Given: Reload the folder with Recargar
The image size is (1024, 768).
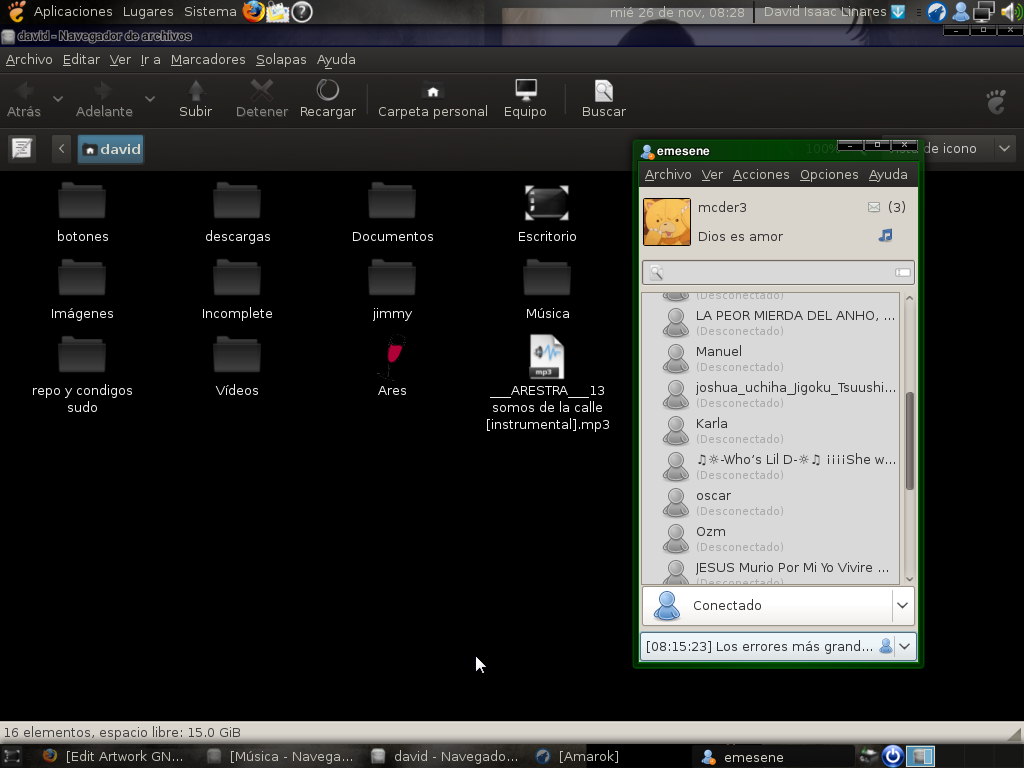Looking at the screenshot, I should tap(328, 99).
